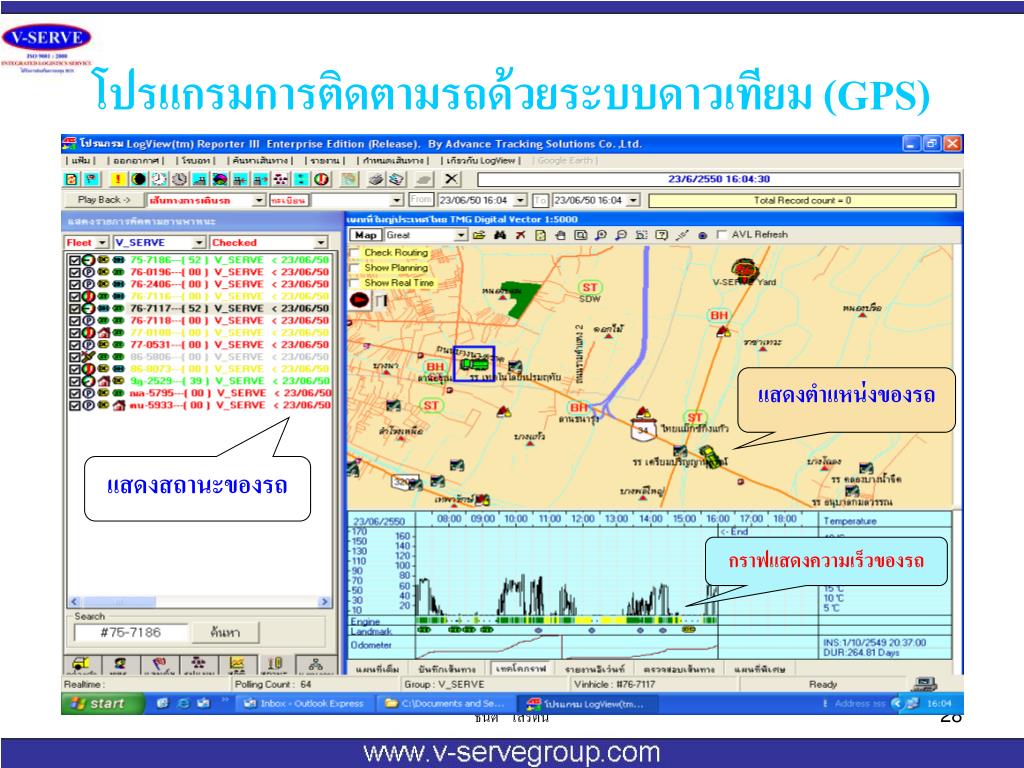The width and height of the screenshot is (1024, 768).
Task: Click the question-mark help icon on map toolbar
Action: [662, 235]
